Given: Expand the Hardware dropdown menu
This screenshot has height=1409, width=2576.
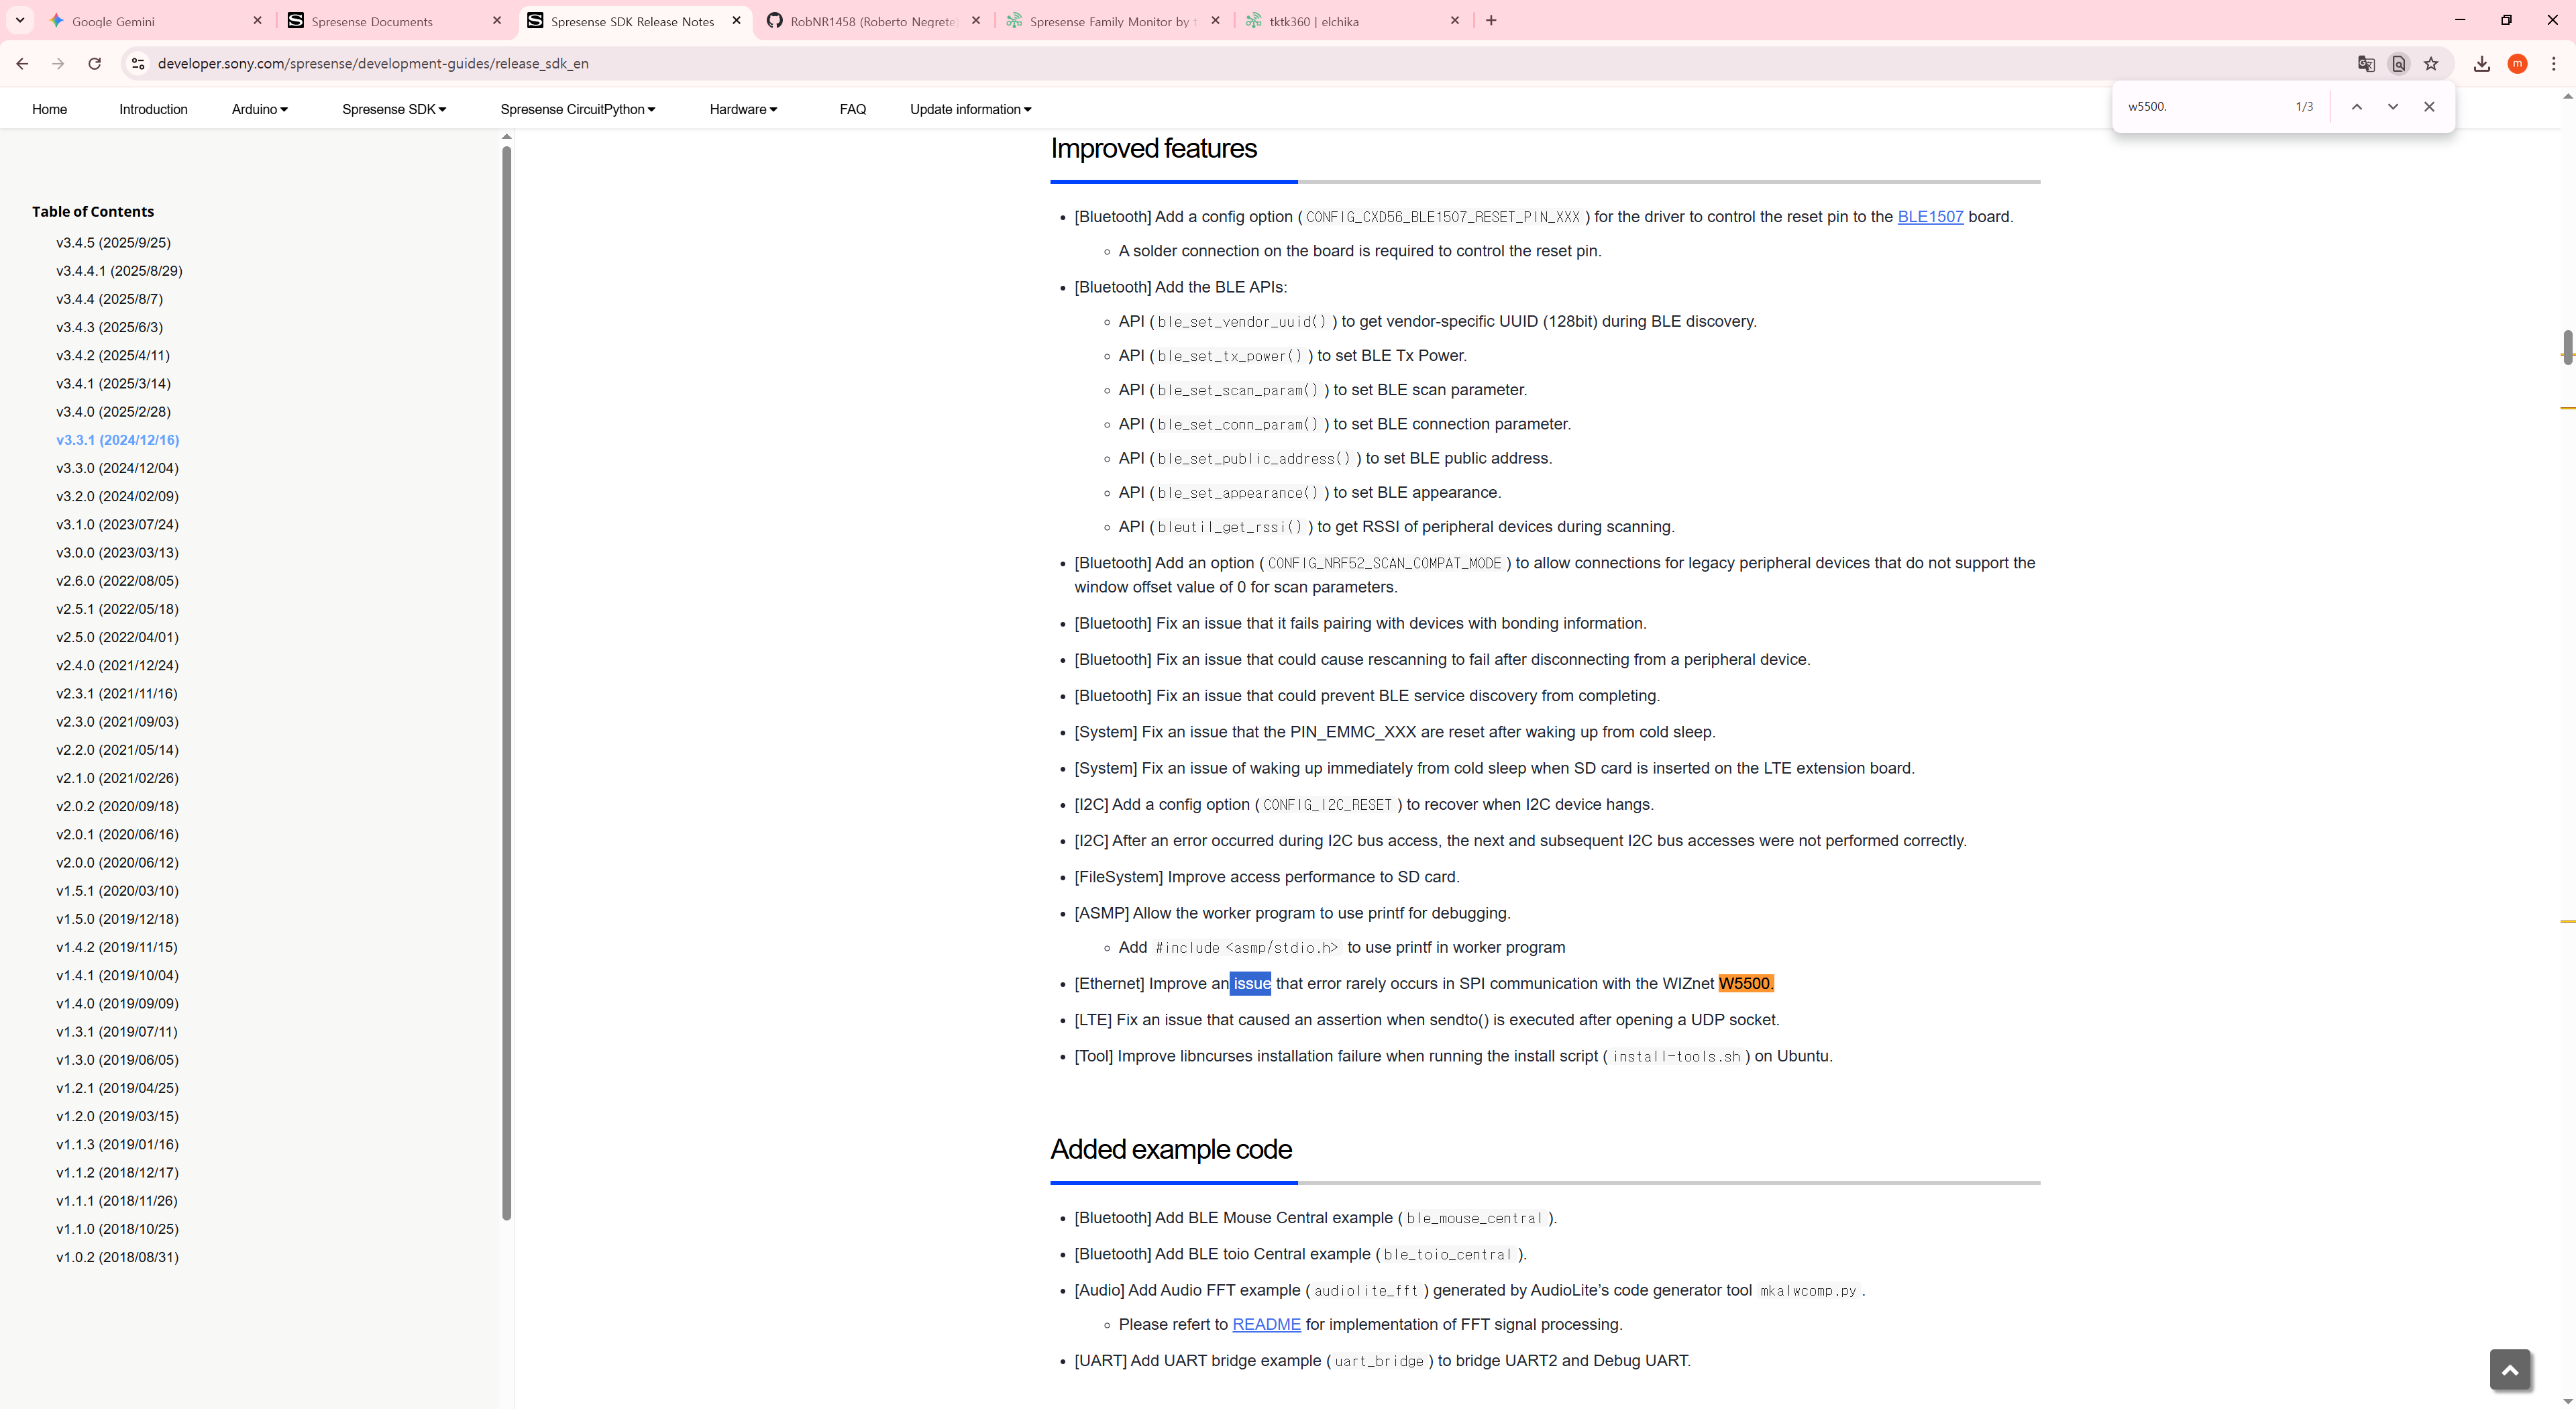Looking at the screenshot, I should click(x=743, y=109).
